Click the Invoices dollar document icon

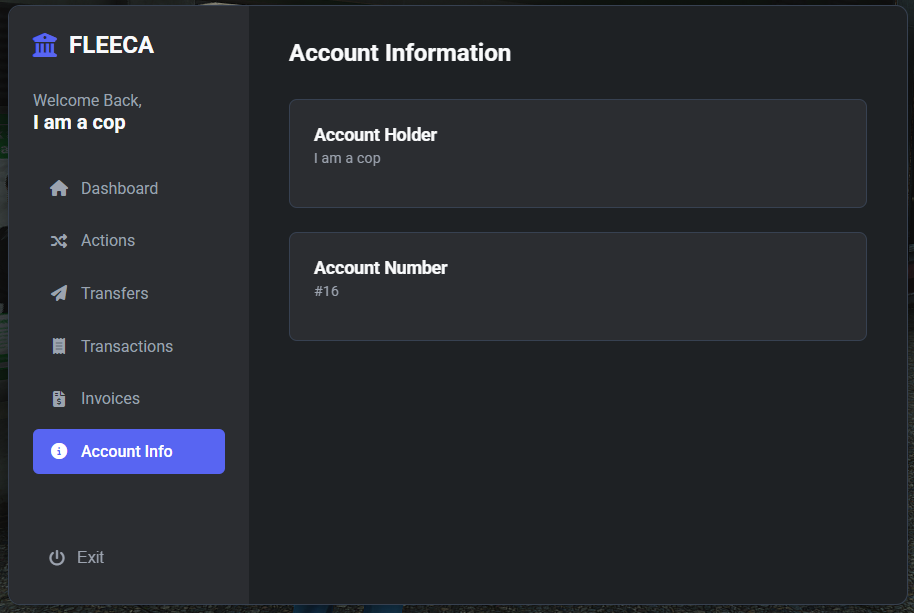(x=59, y=399)
